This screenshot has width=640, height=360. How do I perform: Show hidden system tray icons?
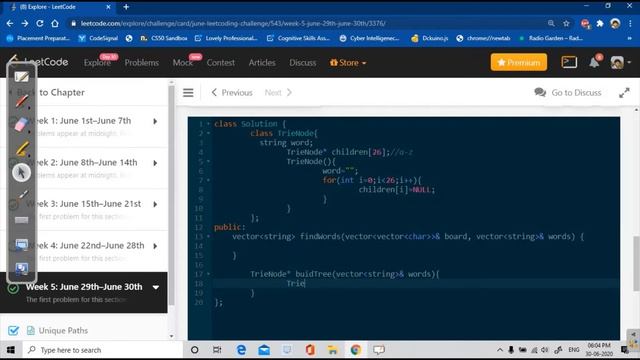tap(500, 350)
